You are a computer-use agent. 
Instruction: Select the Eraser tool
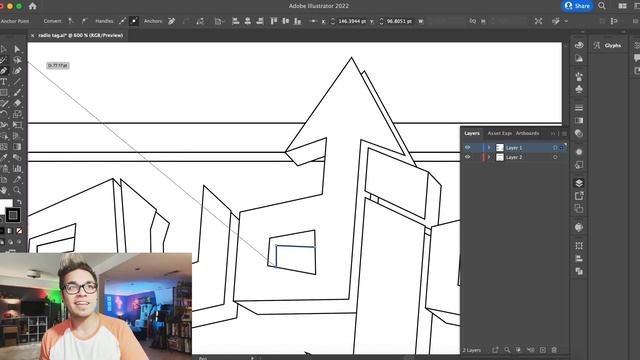(x=17, y=103)
